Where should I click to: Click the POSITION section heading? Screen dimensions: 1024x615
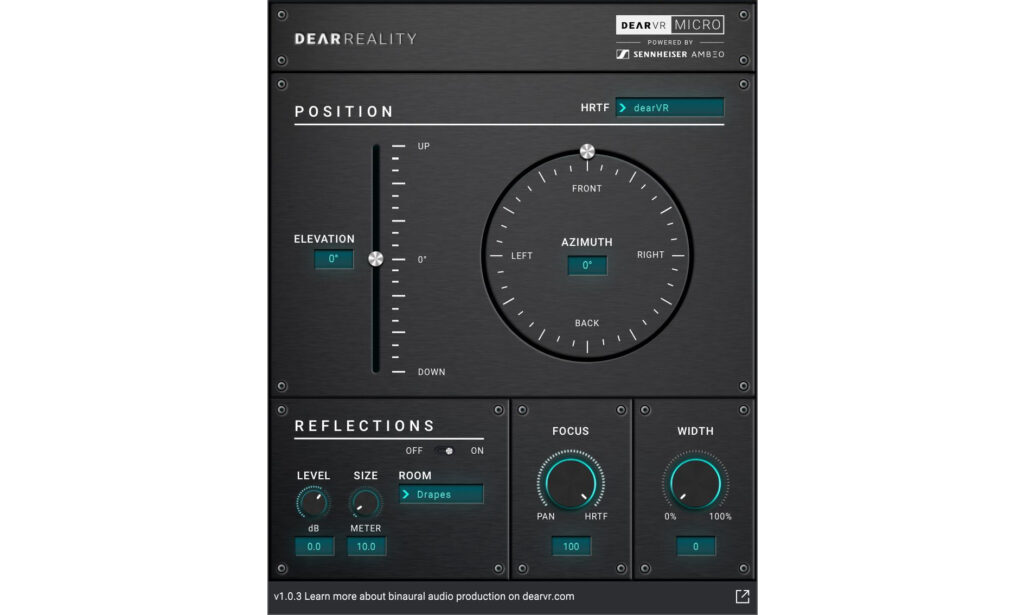tap(344, 112)
